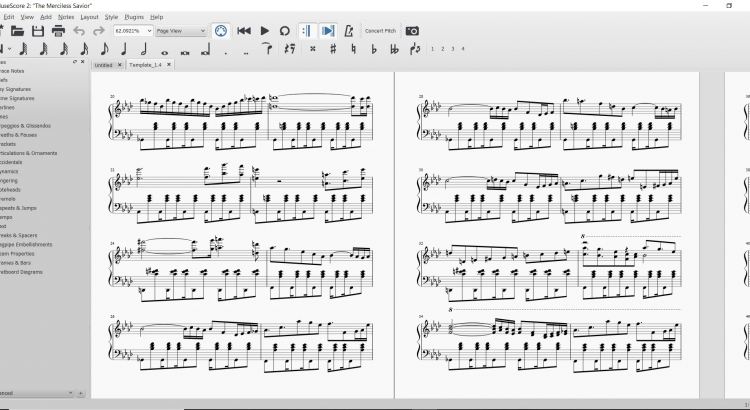Open the Plugins menu
The image size is (750, 410).
[133, 17]
